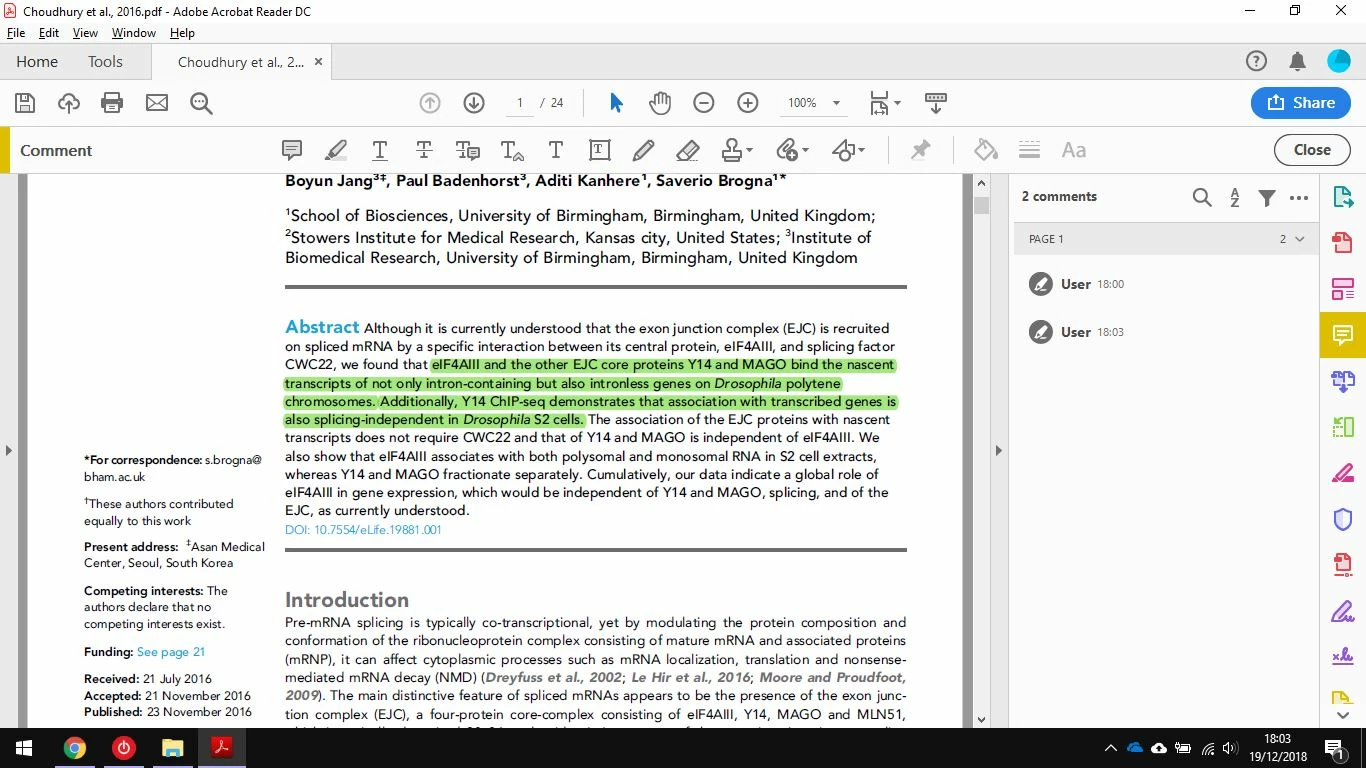Image resolution: width=1366 pixels, height=768 pixels.
Task: Select the strikethrough text tool
Action: [424, 150]
